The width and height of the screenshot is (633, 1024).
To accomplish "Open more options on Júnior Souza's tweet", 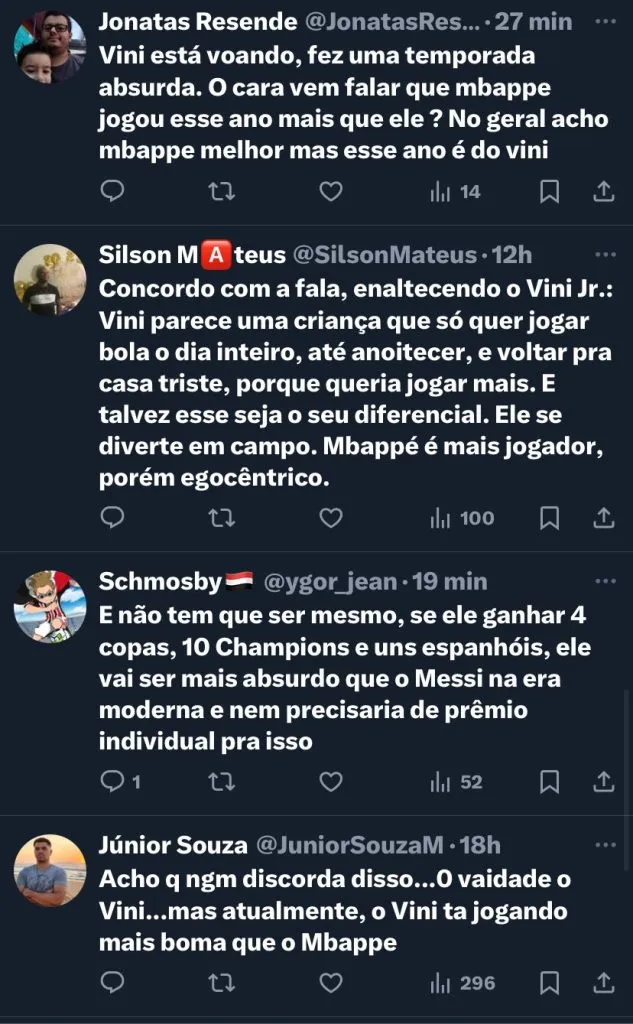I will [605, 846].
